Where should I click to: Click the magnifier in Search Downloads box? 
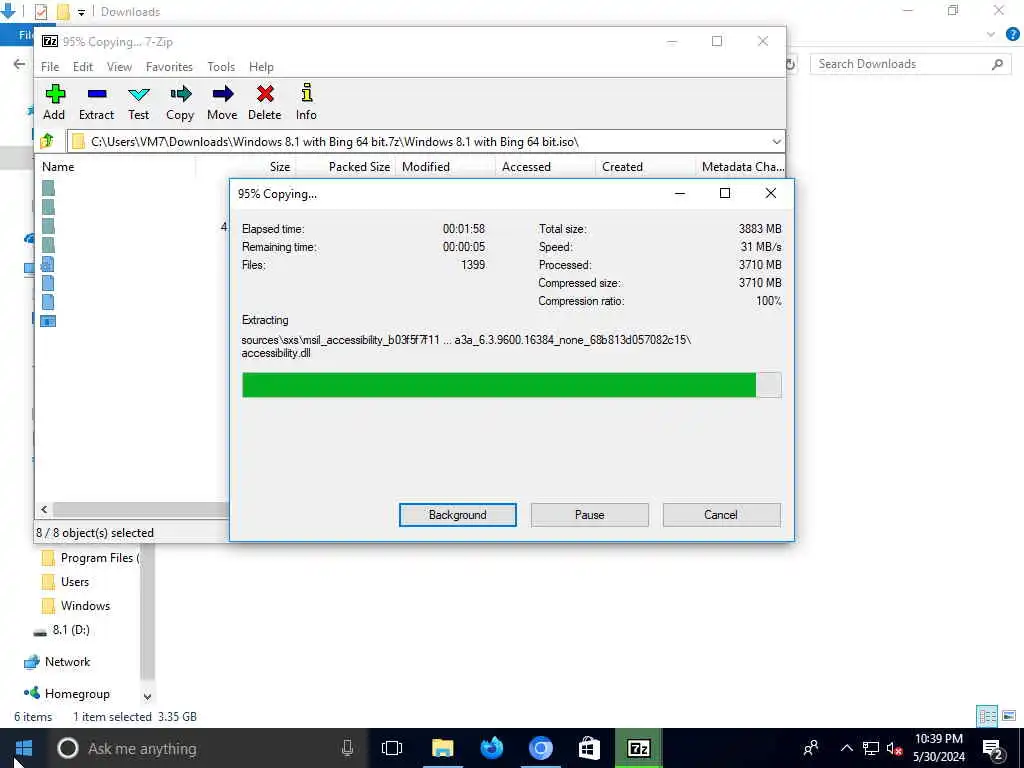pyautogui.click(x=997, y=64)
